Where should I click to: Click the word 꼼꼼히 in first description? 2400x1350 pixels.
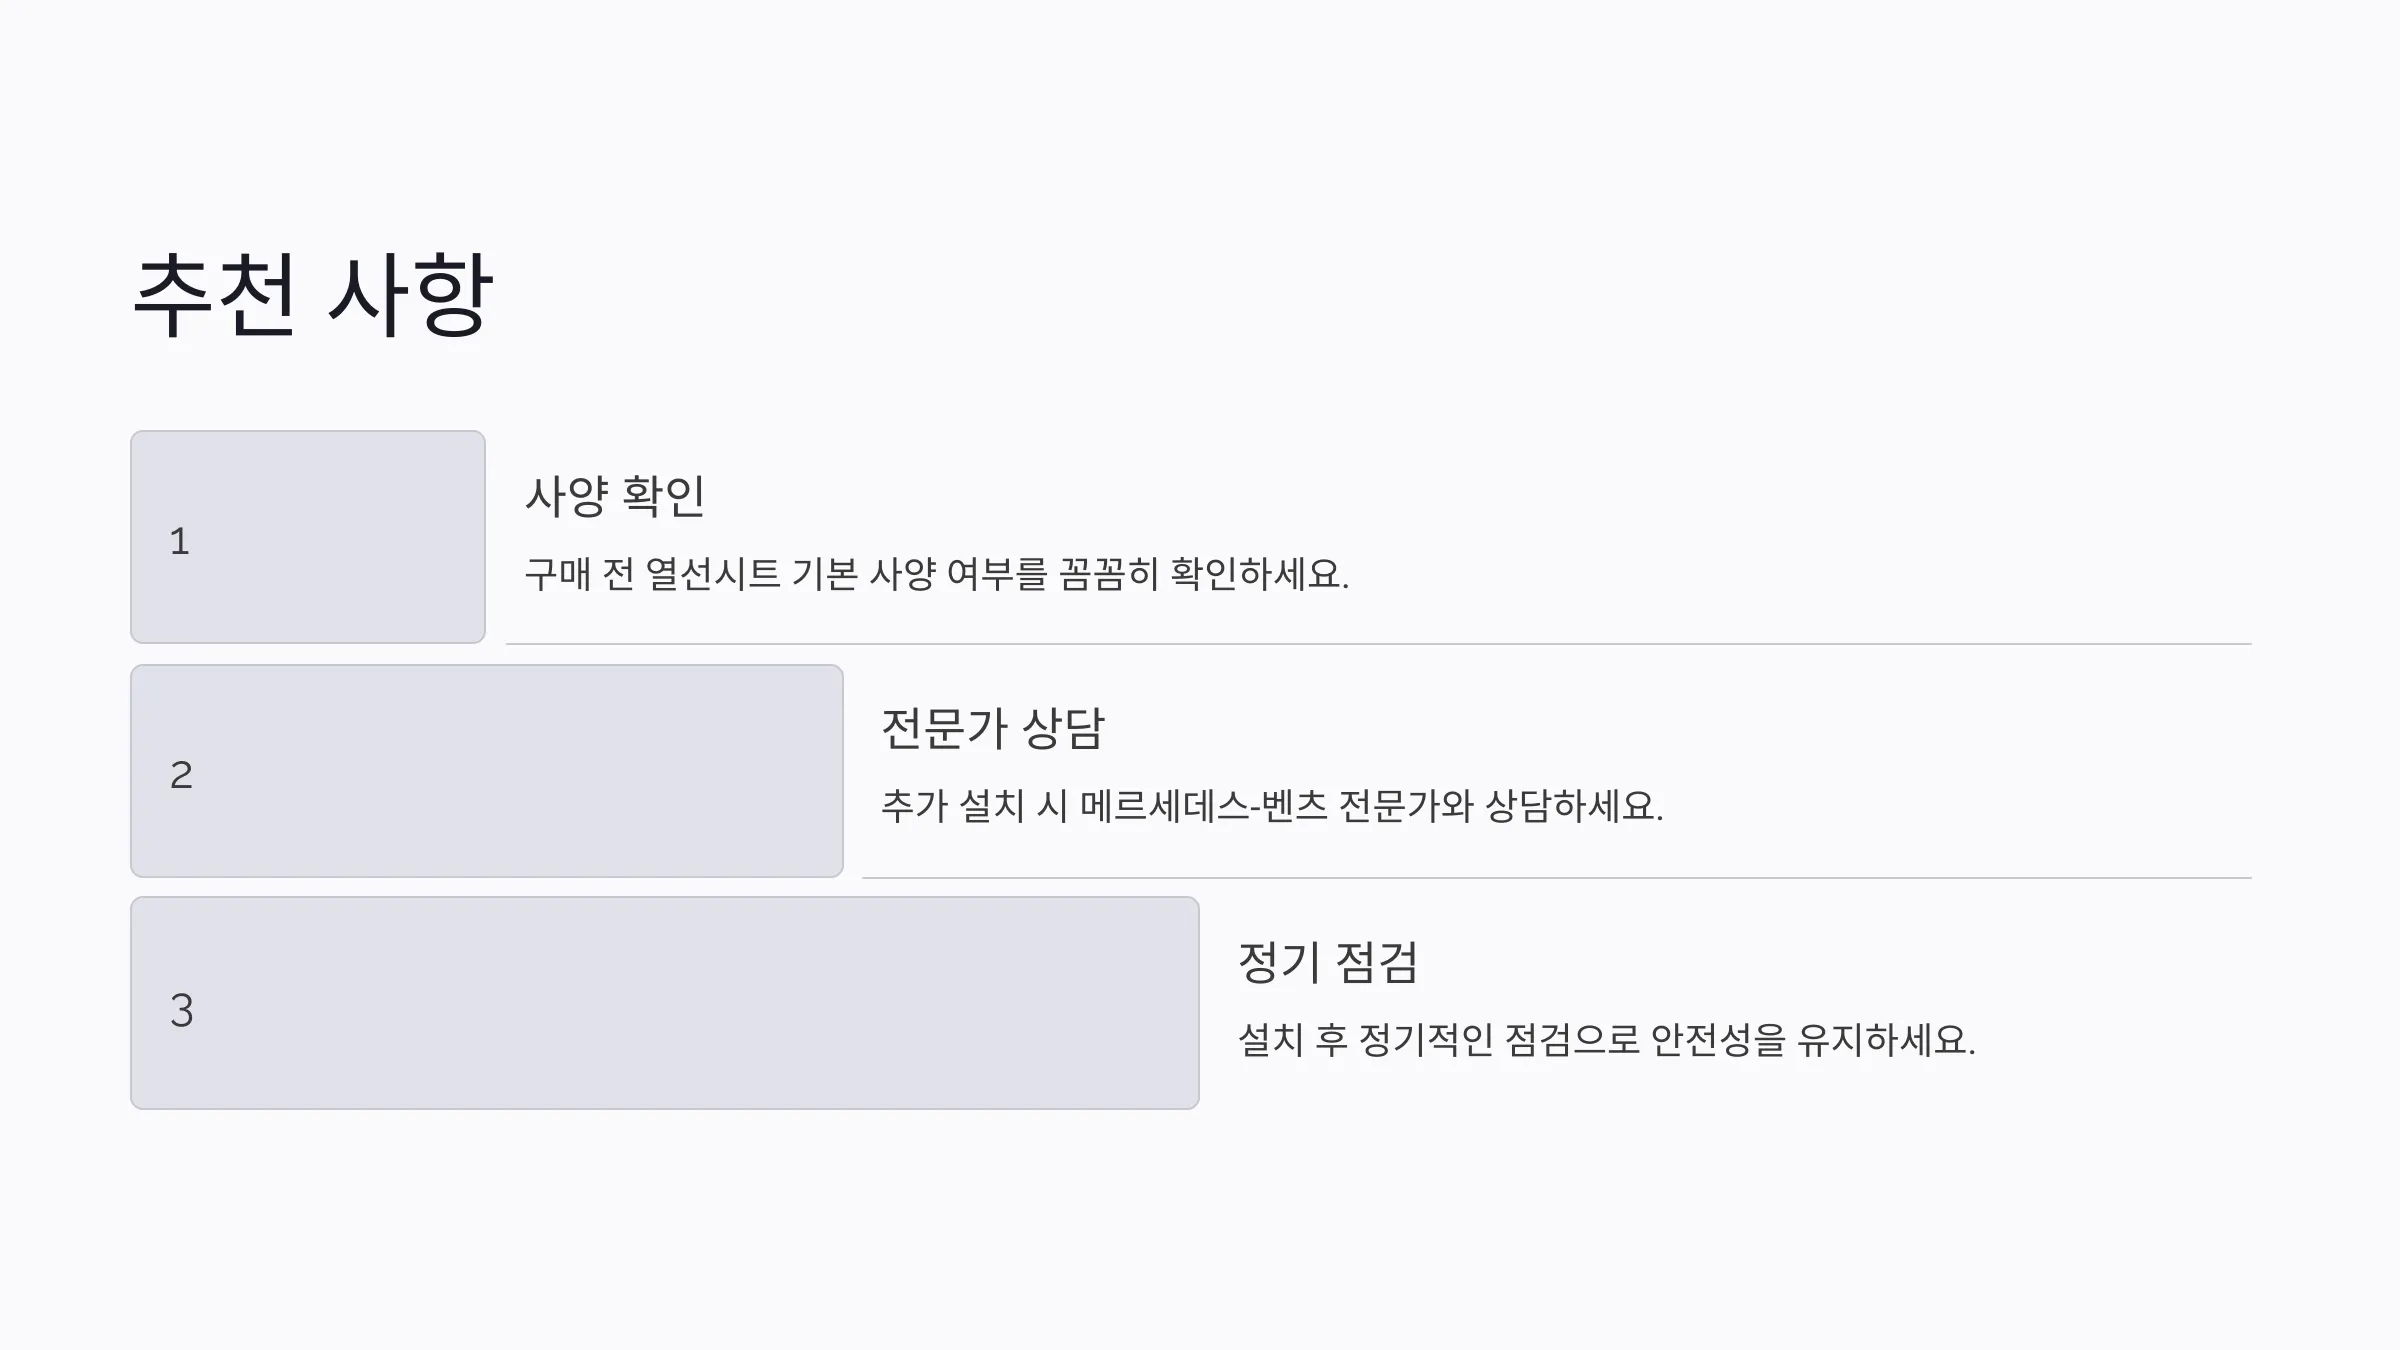point(1108,574)
